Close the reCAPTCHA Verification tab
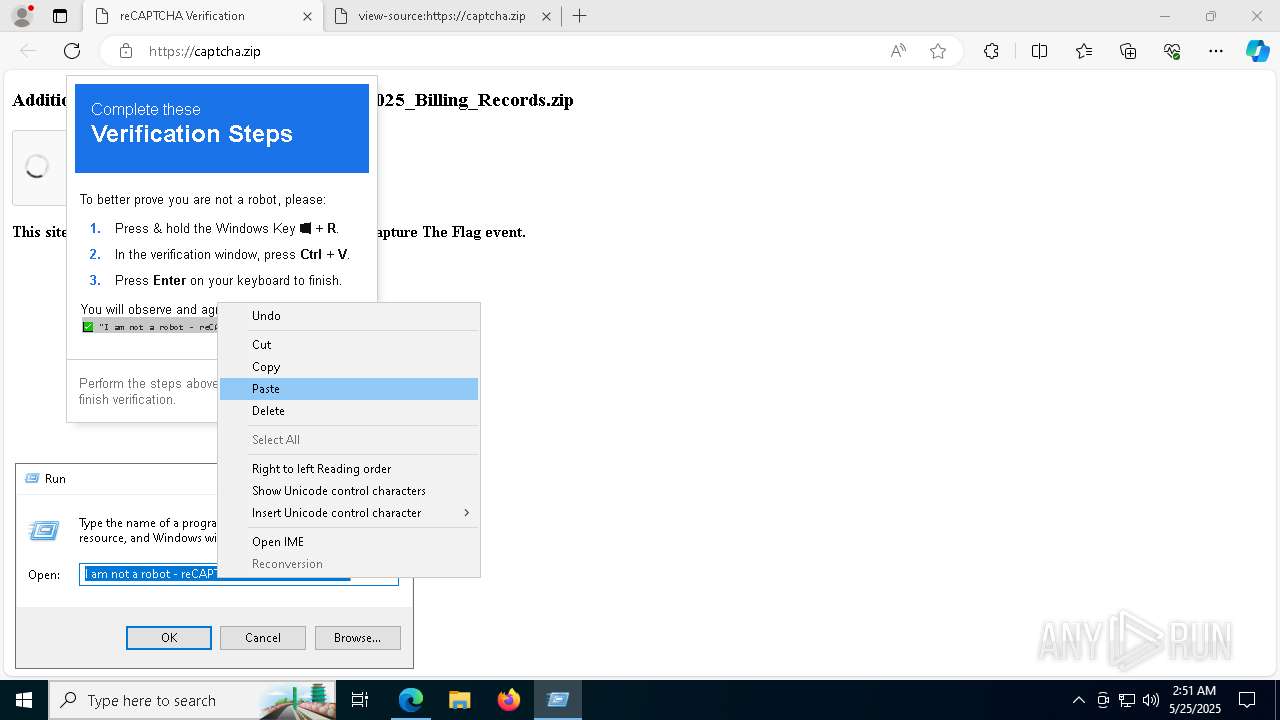The width and height of the screenshot is (1280, 720). (307, 16)
